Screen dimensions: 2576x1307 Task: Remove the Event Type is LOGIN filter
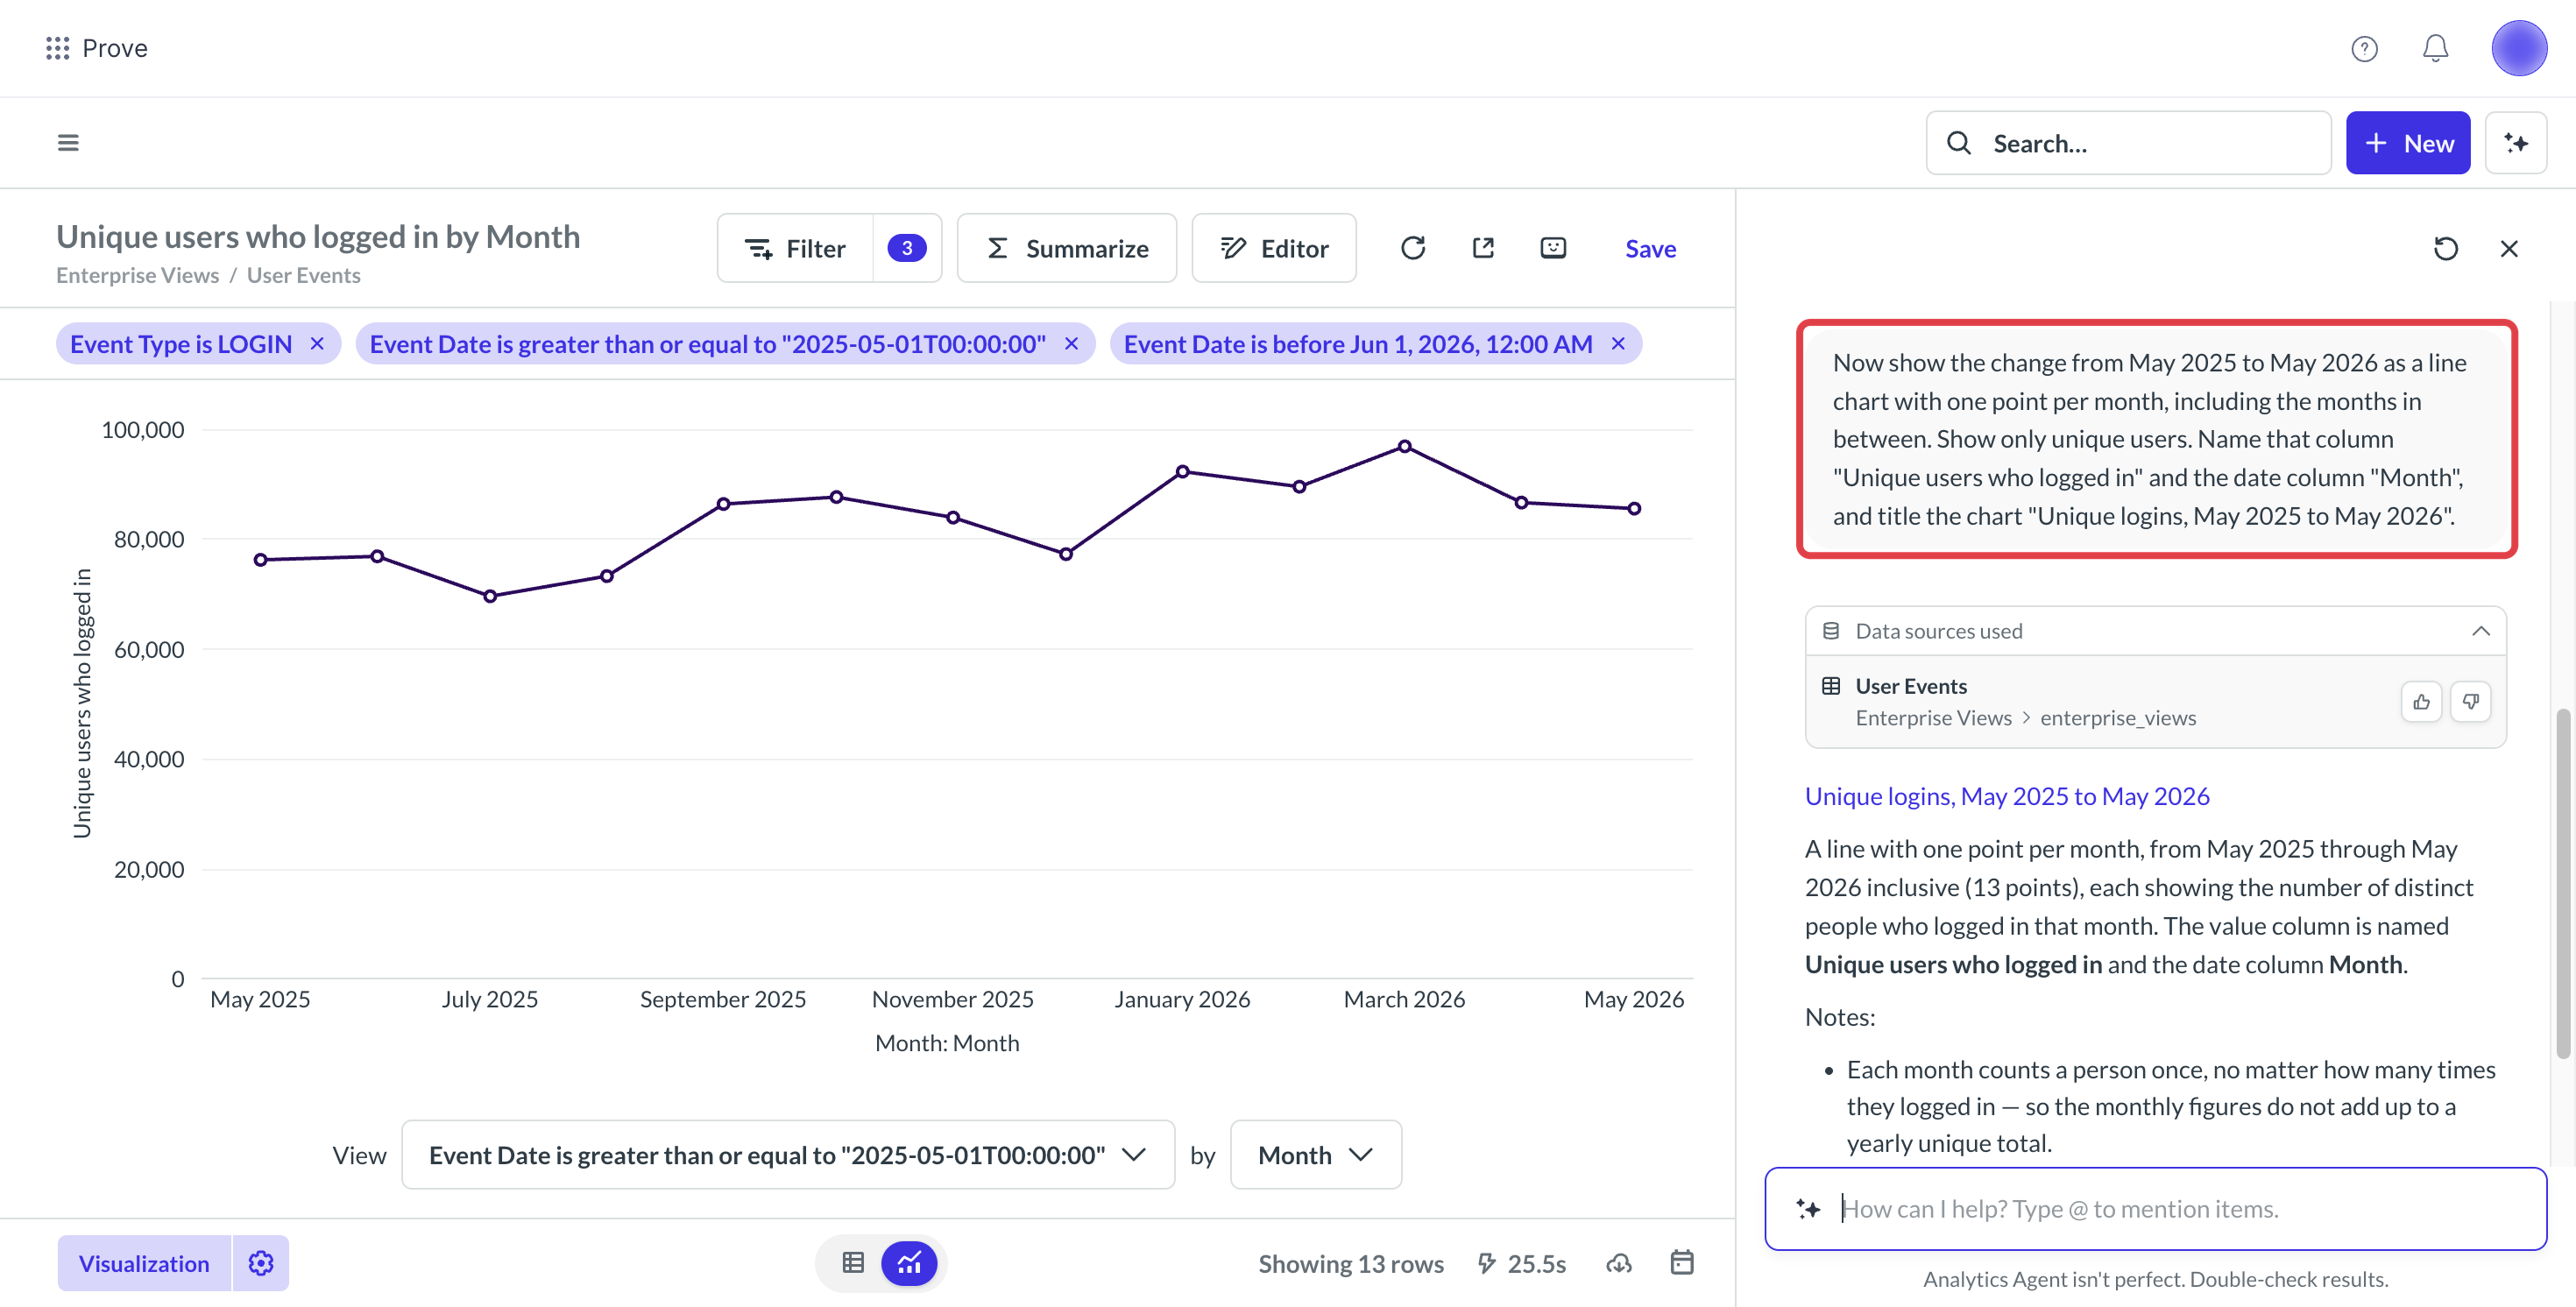317,344
